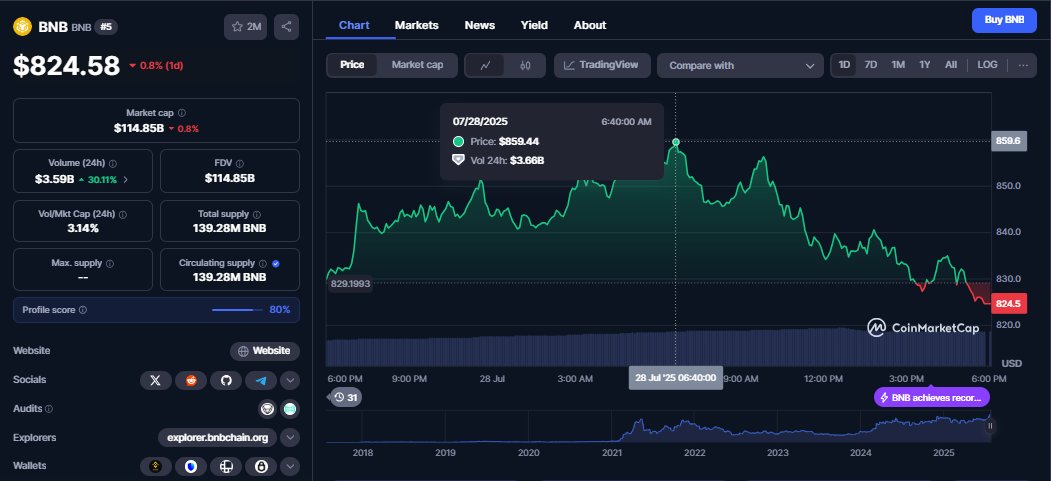The image size is (1051, 481).
Task: Open chart more options ellipsis
Action: pos(1023,65)
